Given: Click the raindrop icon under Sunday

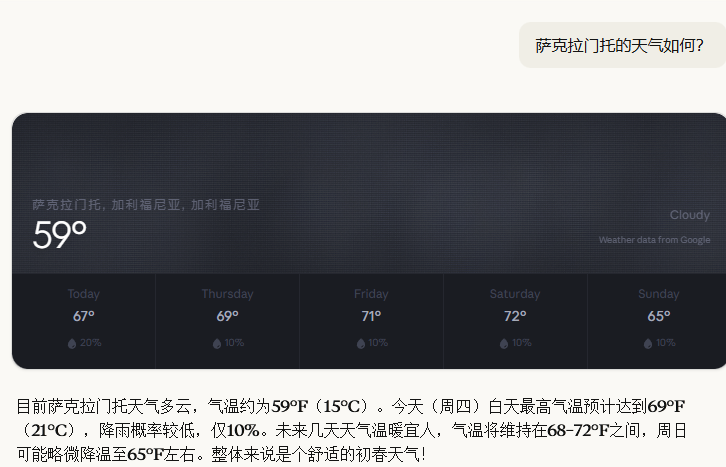Looking at the screenshot, I should (x=648, y=343).
